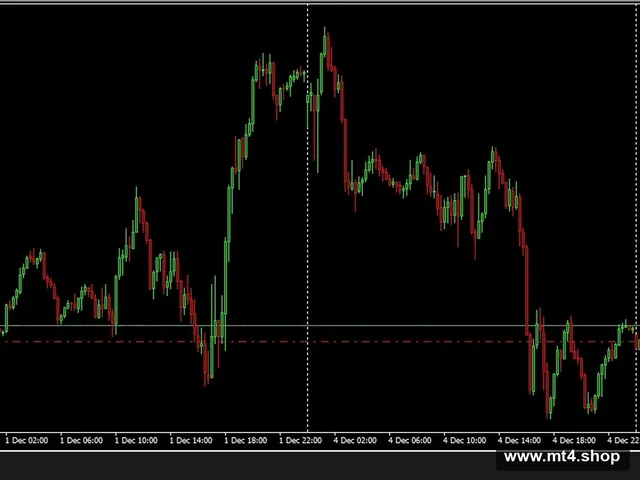The height and width of the screenshot is (480, 640).
Task: Click the '1 Dec 14:00' time label
Action: [x=191, y=440]
